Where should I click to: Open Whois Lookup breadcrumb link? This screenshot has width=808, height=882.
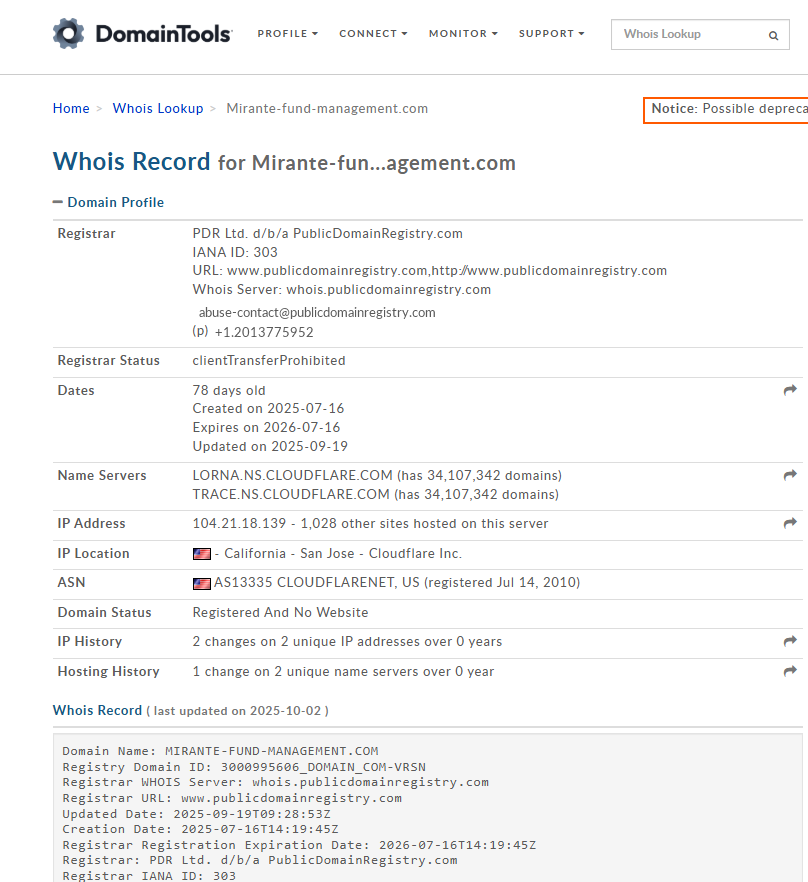coord(158,109)
